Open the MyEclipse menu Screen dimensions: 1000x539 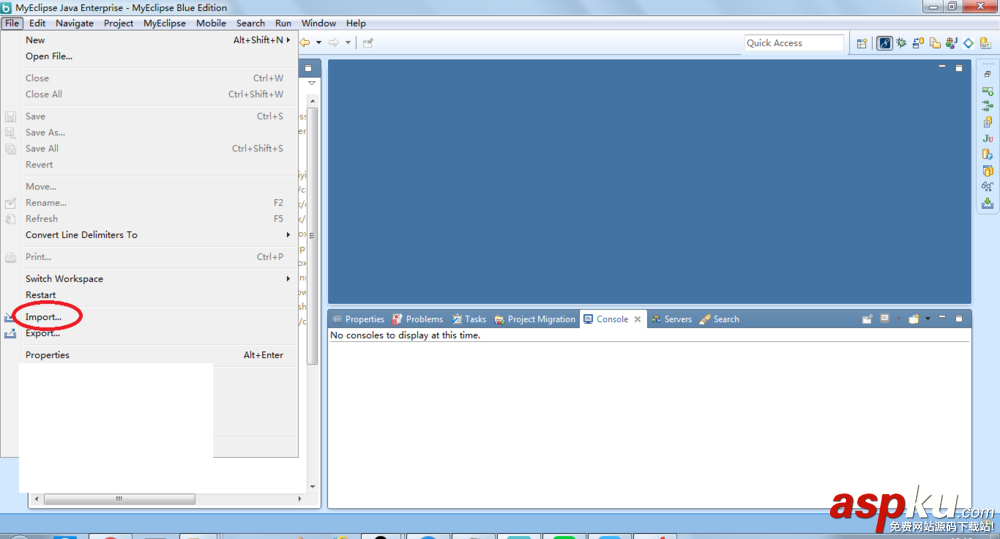165,23
